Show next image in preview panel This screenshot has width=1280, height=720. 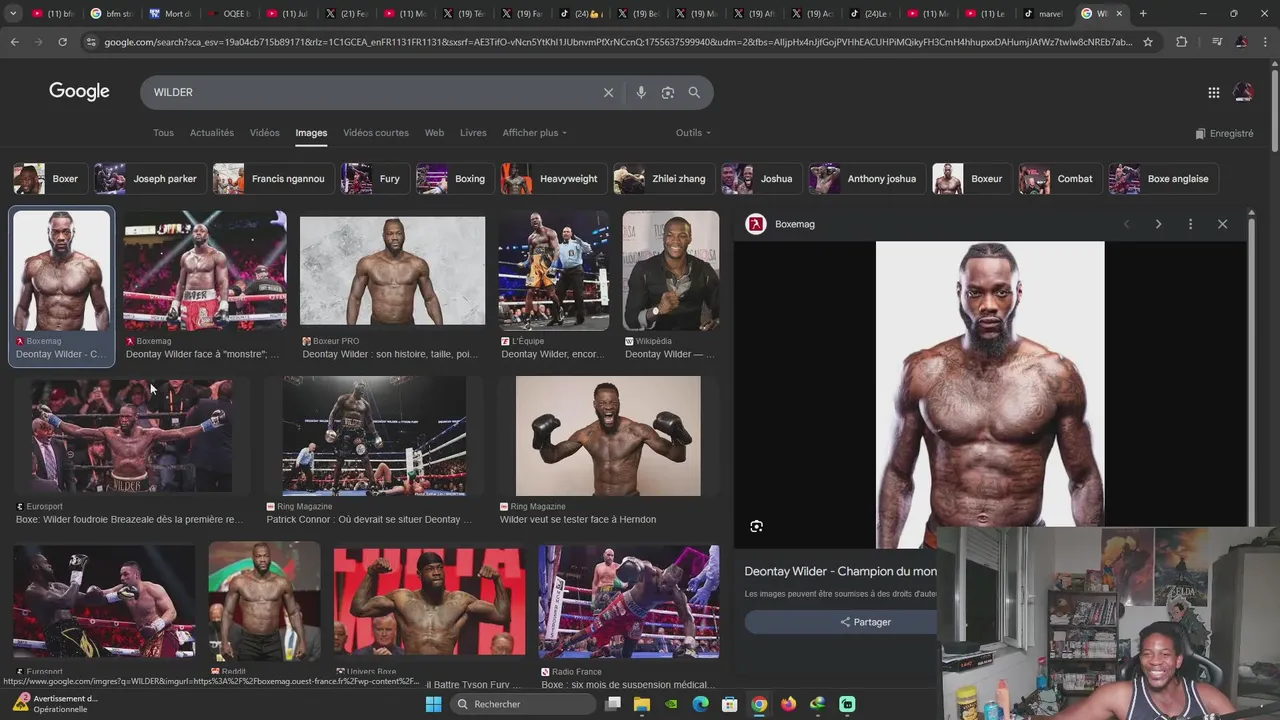click(1158, 224)
